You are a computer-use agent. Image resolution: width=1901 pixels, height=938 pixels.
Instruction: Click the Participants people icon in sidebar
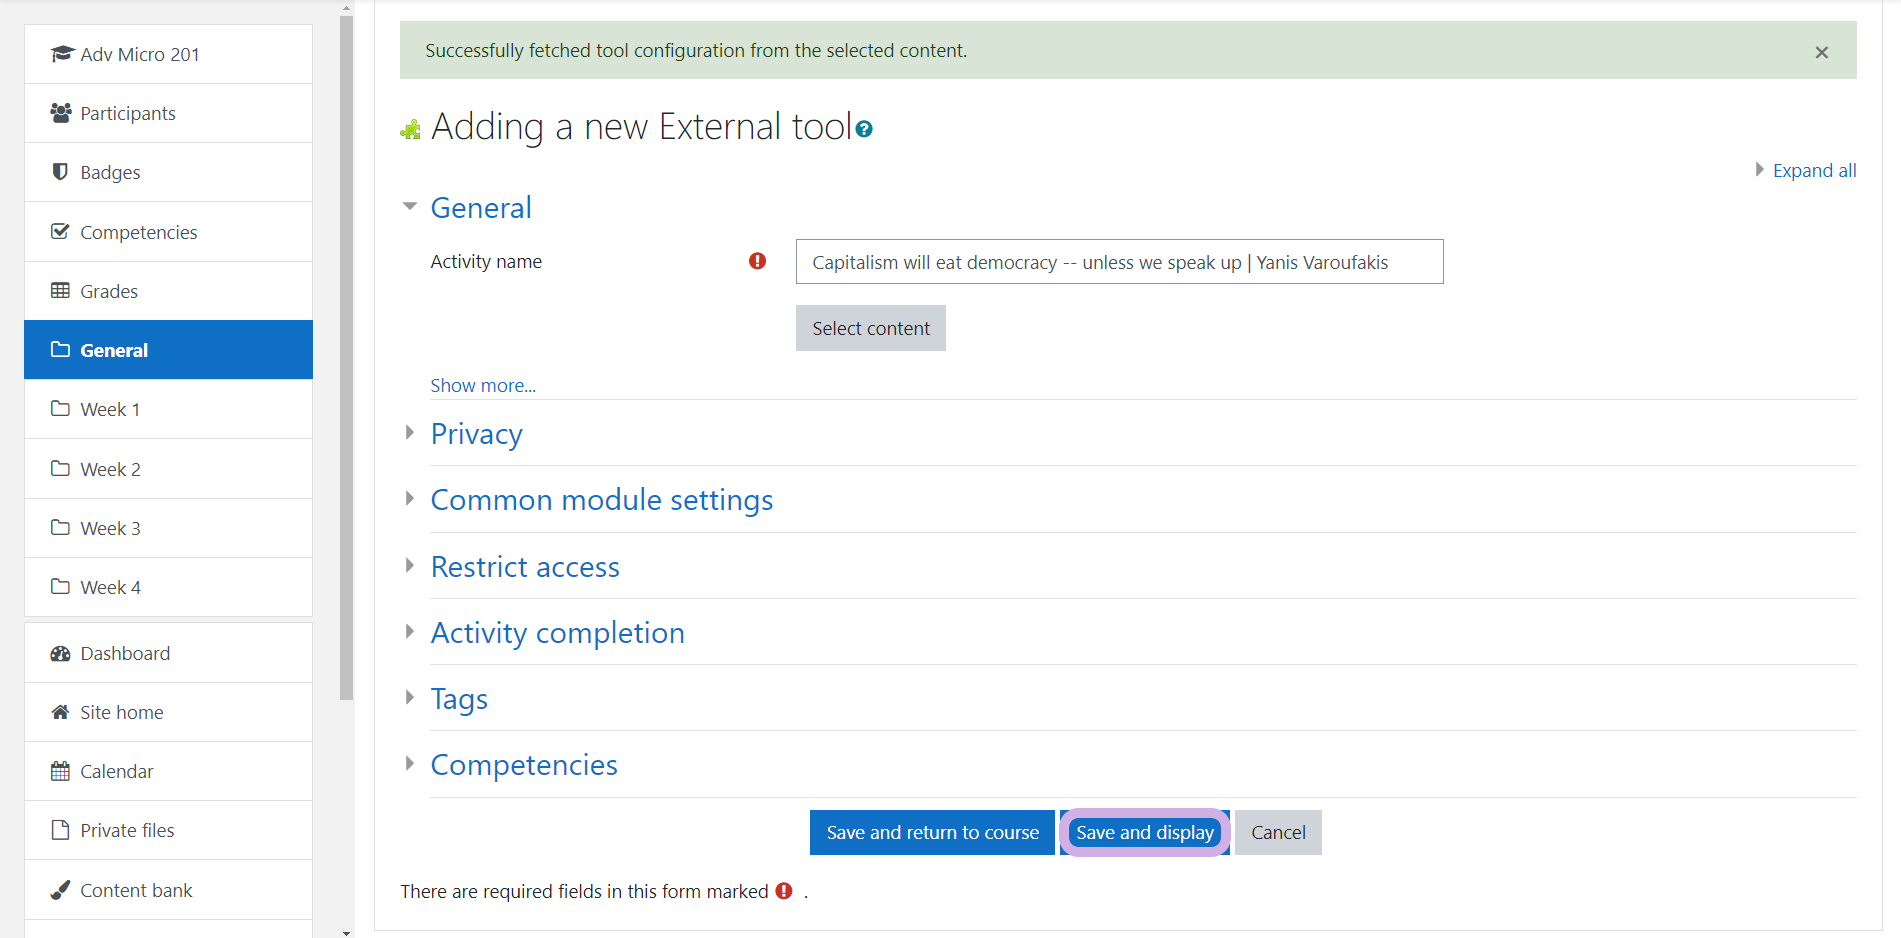[61, 113]
